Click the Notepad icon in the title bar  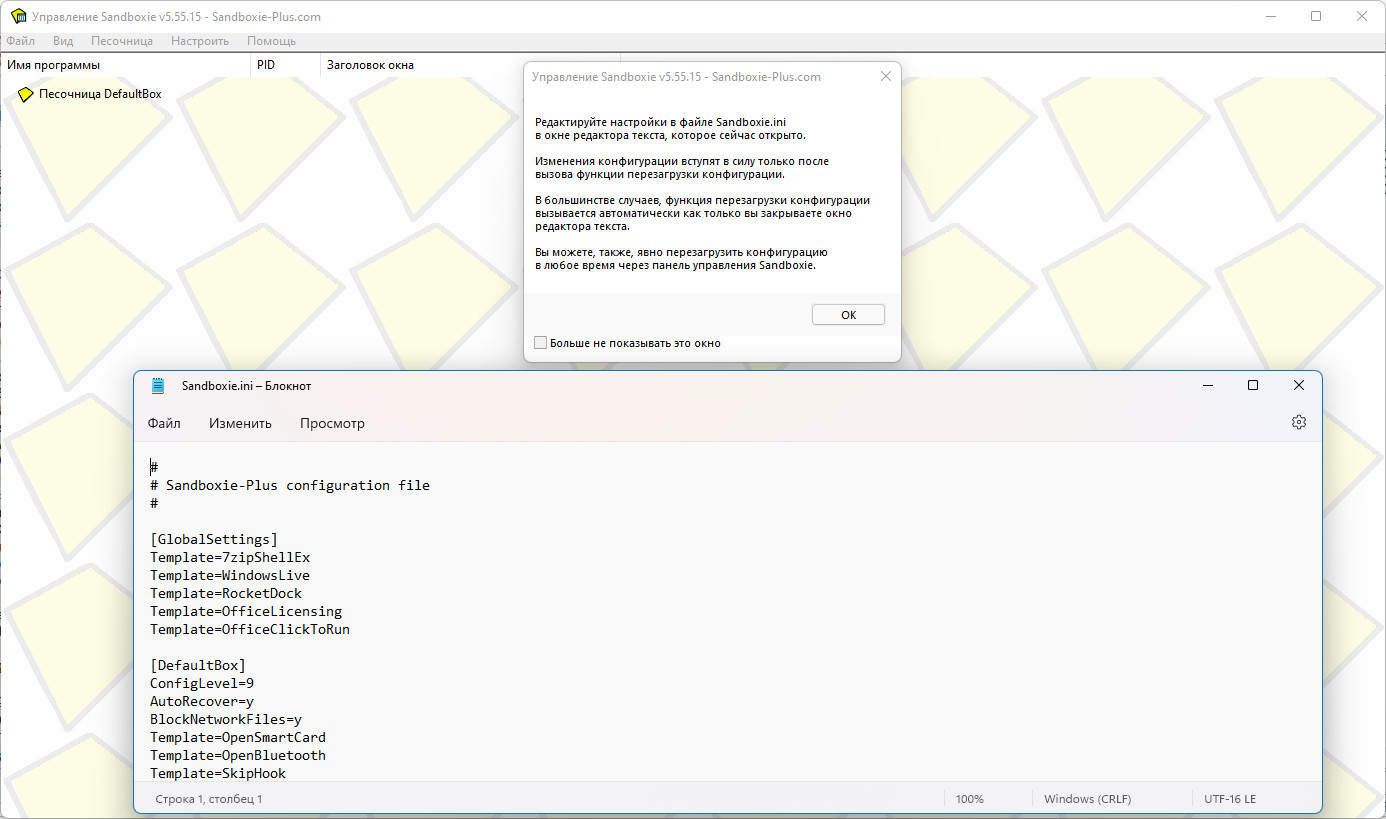pos(157,385)
